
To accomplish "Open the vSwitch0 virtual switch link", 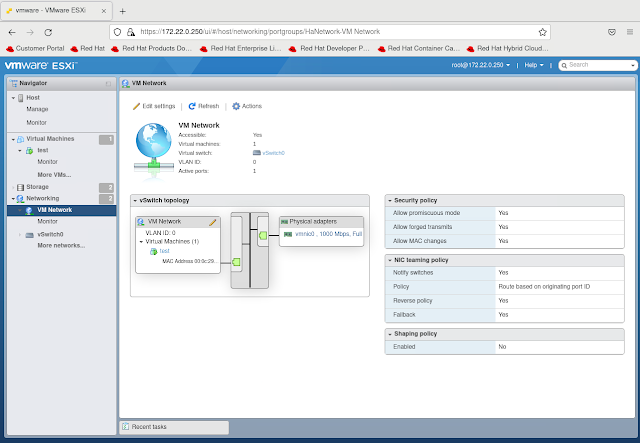I will pyautogui.click(x=273, y=153).
